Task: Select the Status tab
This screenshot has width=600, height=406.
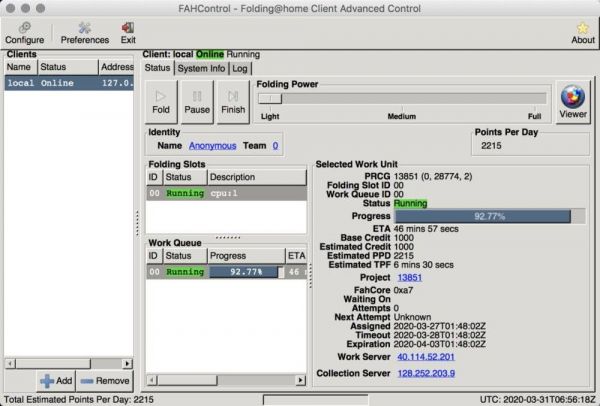Action: [x=158, y=68]
